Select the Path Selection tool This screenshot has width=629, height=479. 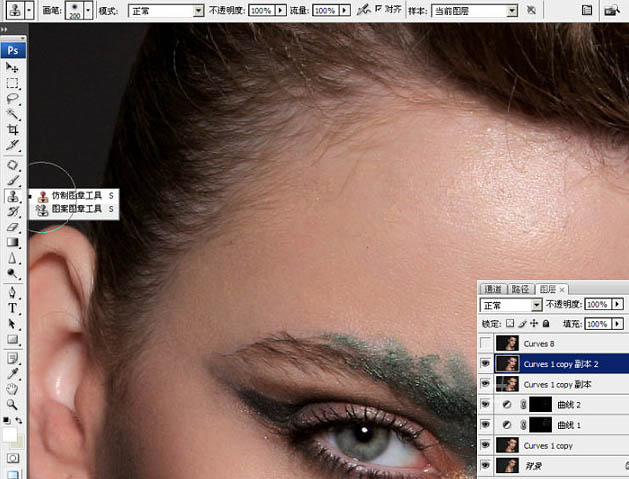(x=12, y=324)
